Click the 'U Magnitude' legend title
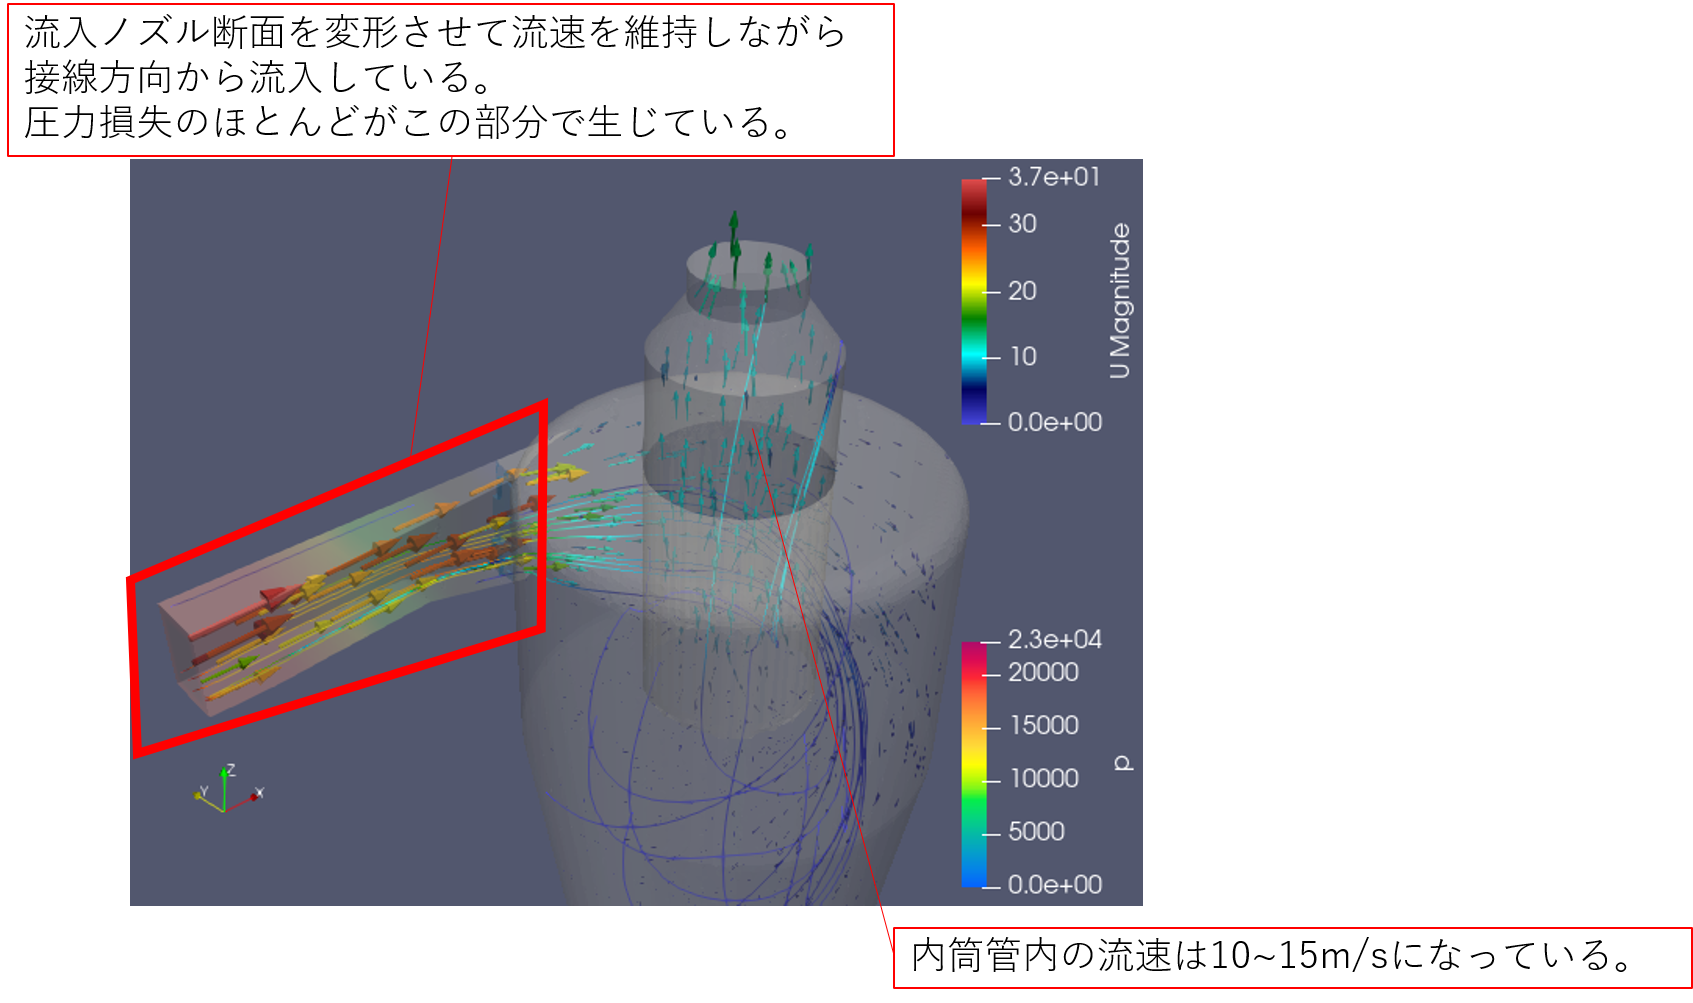 (x=1120, y=300)
